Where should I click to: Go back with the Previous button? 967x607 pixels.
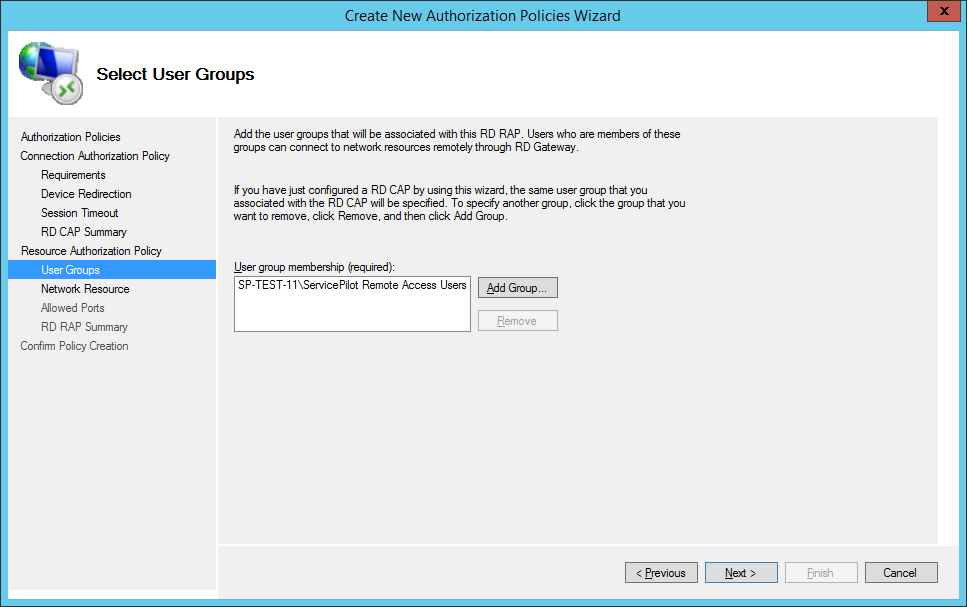click(x=661, y=573)
